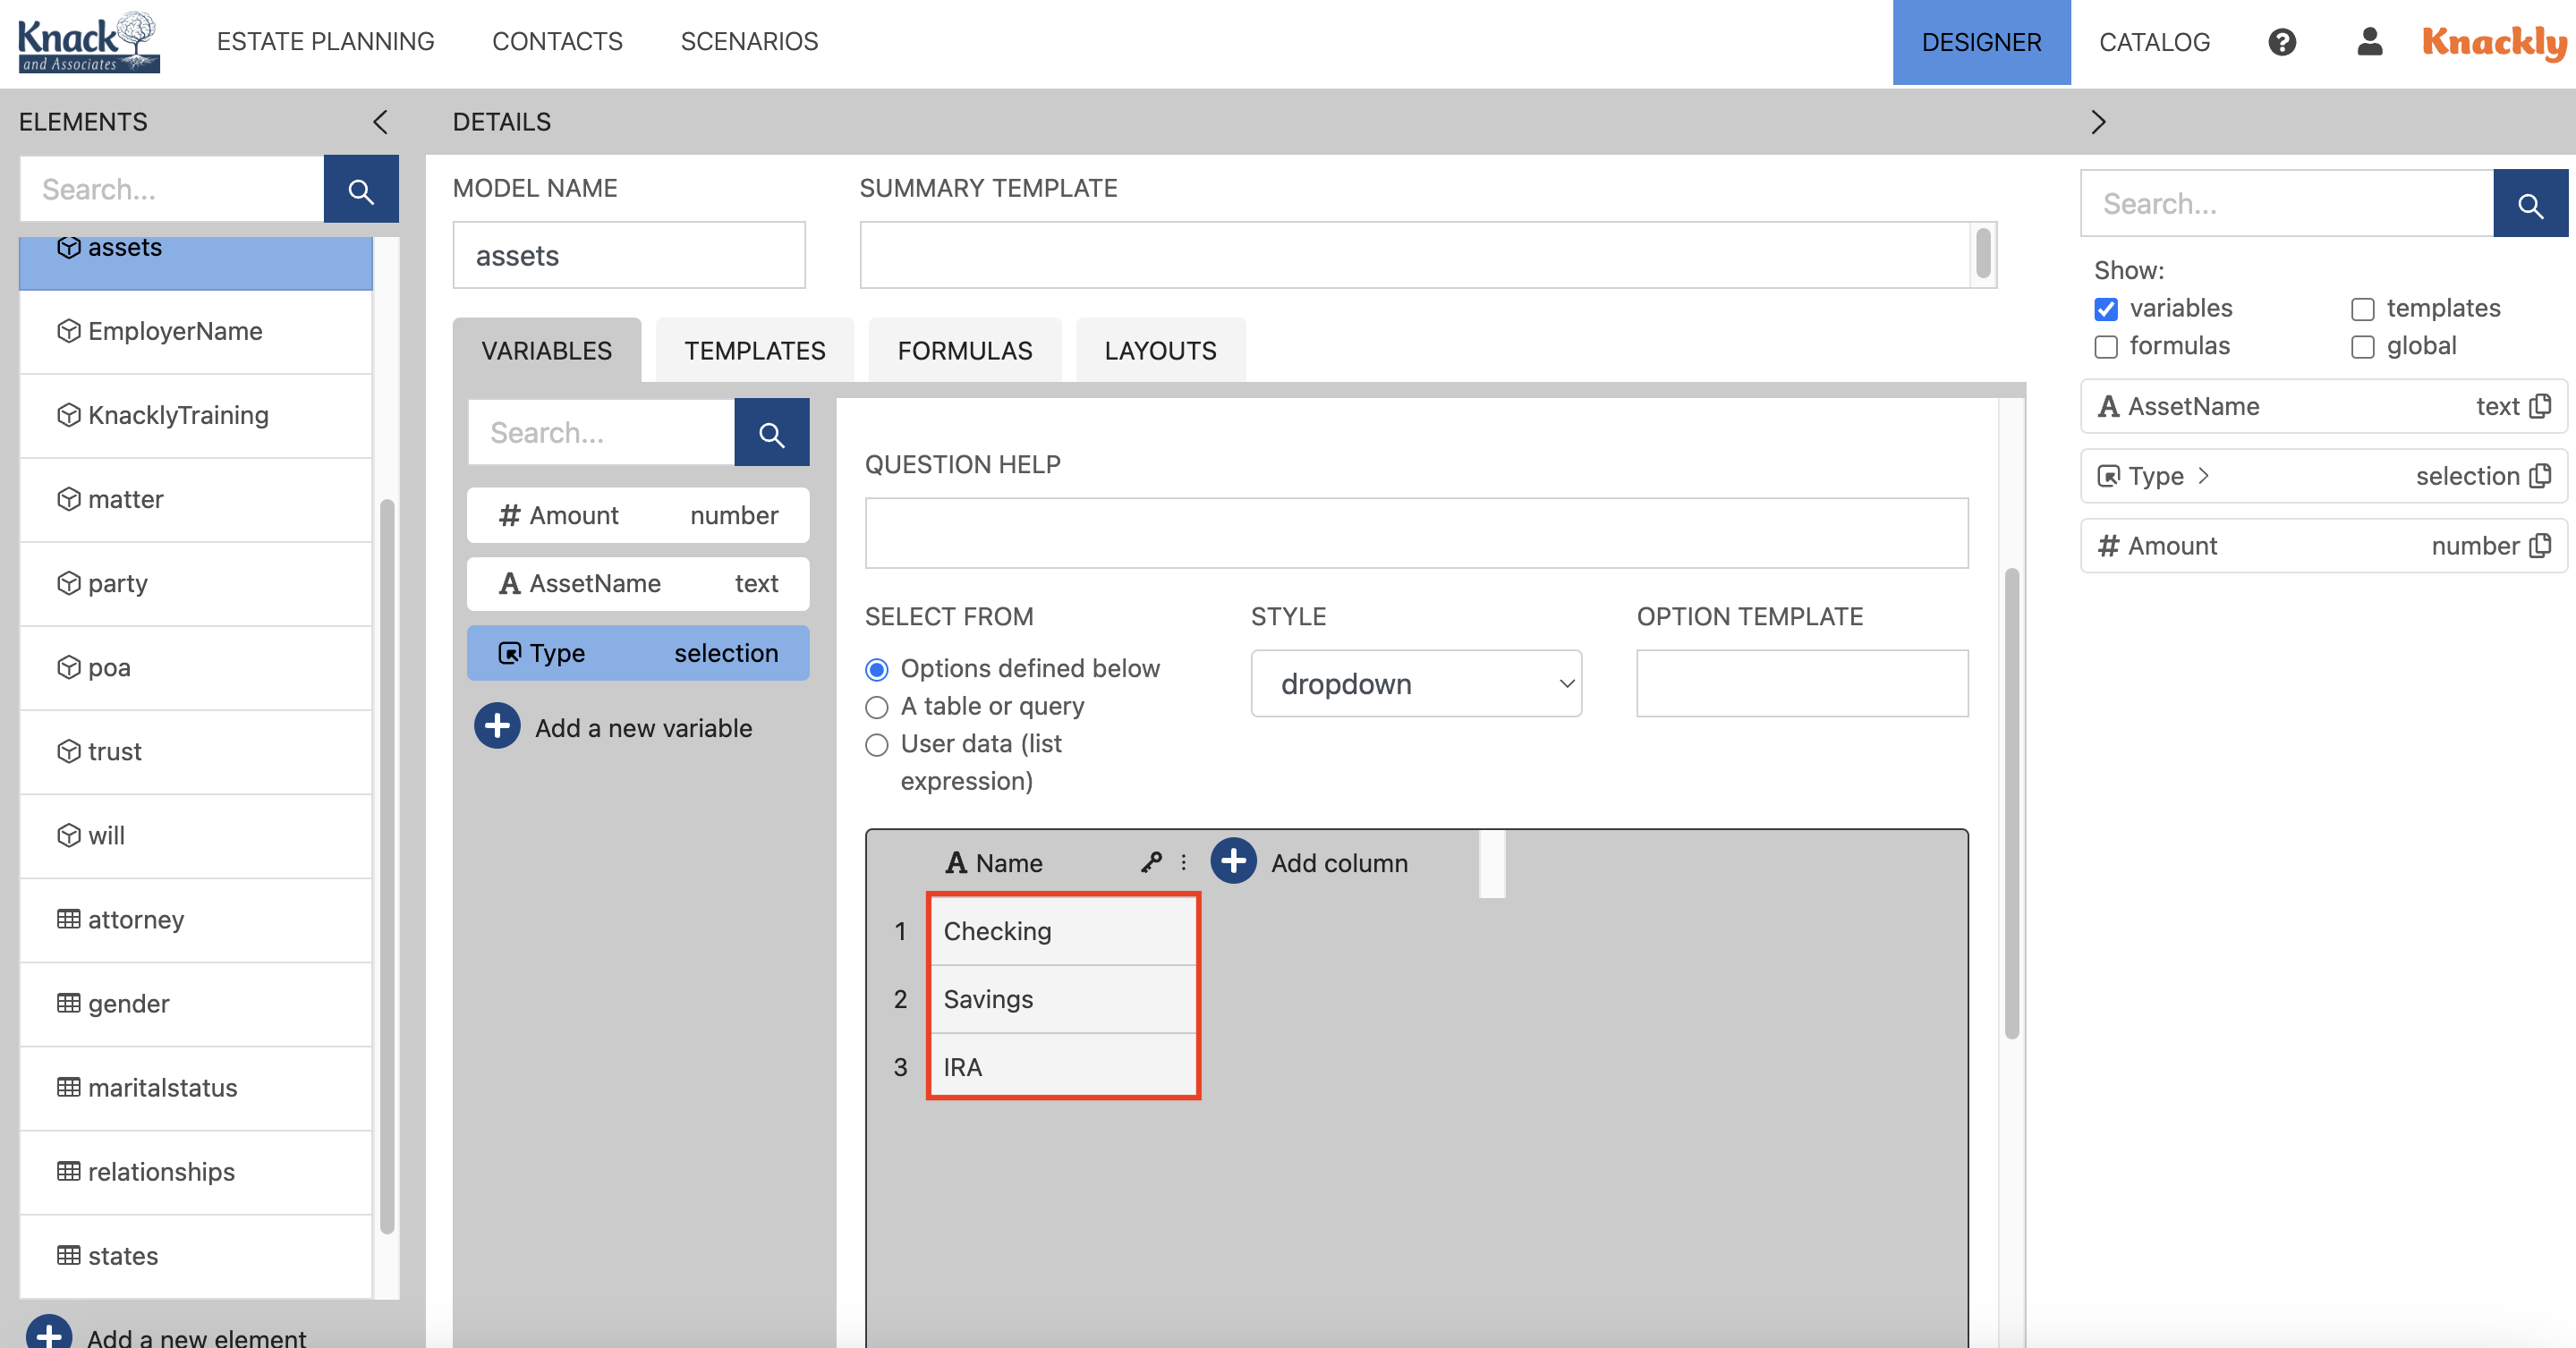
Task: Copy the AssetName variable using its copy icon
Action: pyautogui.click(x=2540, y=406)
